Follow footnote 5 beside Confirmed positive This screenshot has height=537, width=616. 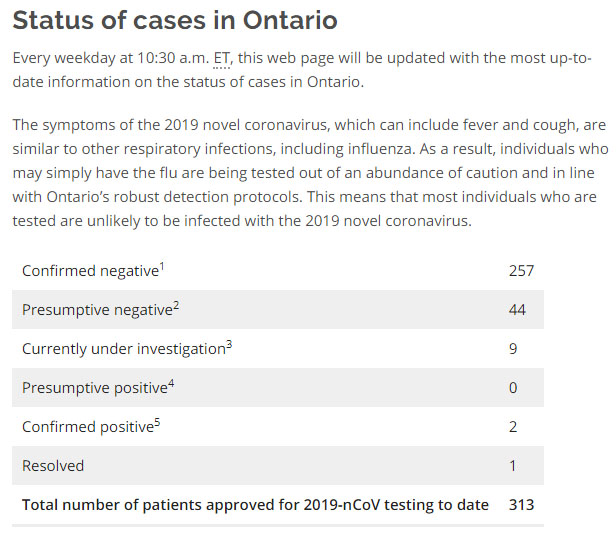[158, 421]
